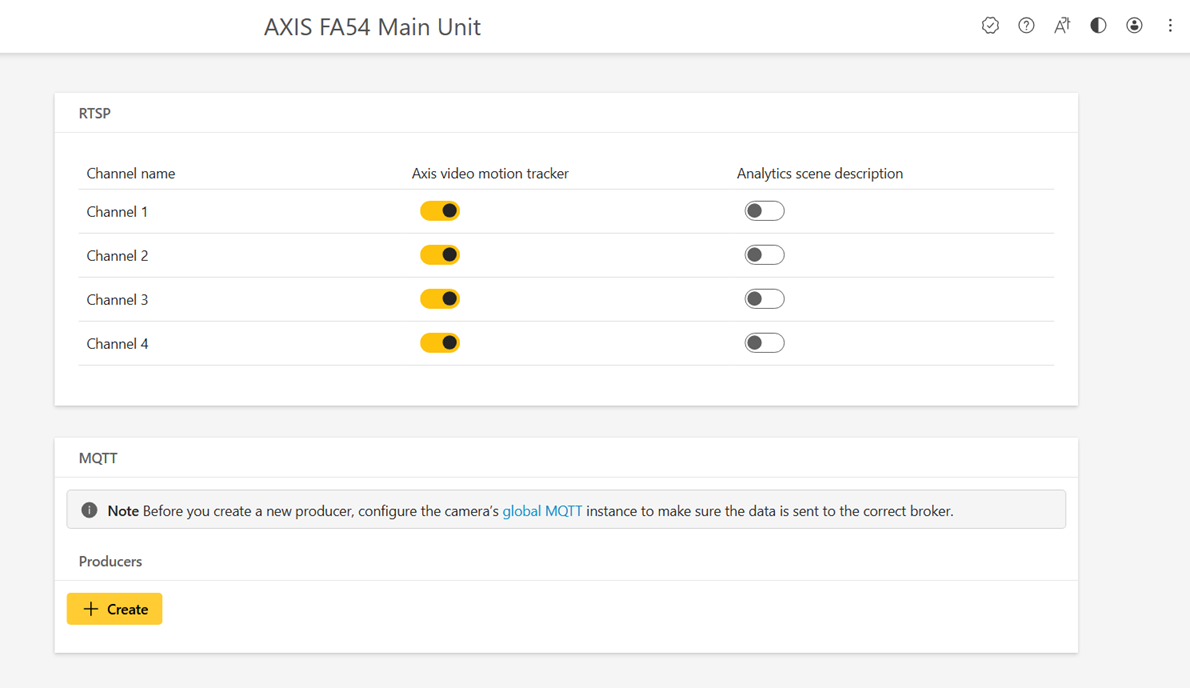Open the three-dot more options menu
1190x688 pixels.
coord(1170,26)
